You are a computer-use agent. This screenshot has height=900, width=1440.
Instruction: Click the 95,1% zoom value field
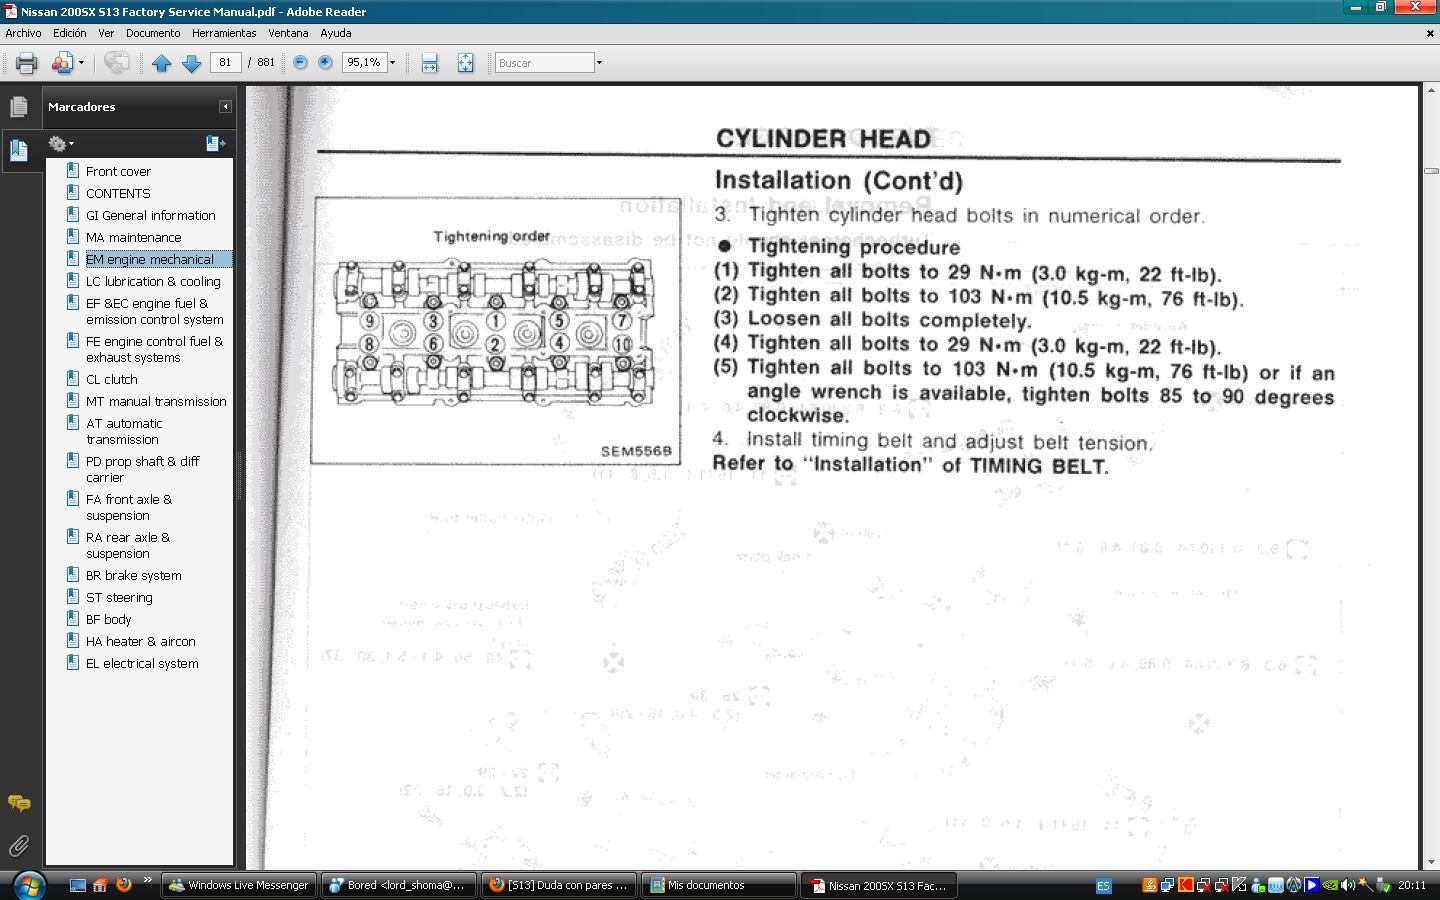pyautogui.click(x=364, y=62)
